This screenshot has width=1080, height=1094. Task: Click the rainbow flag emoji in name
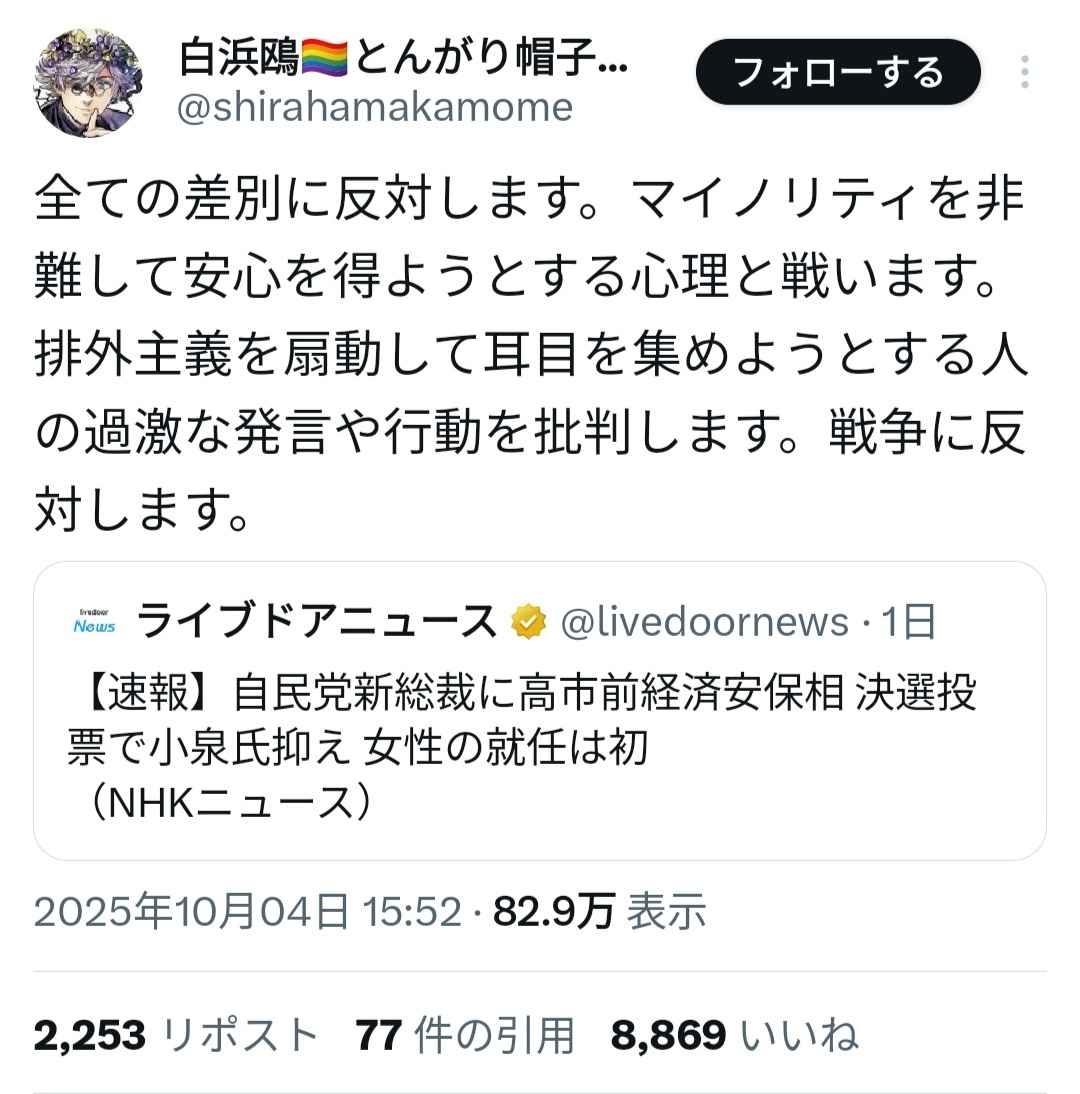[x=324, y=57]
